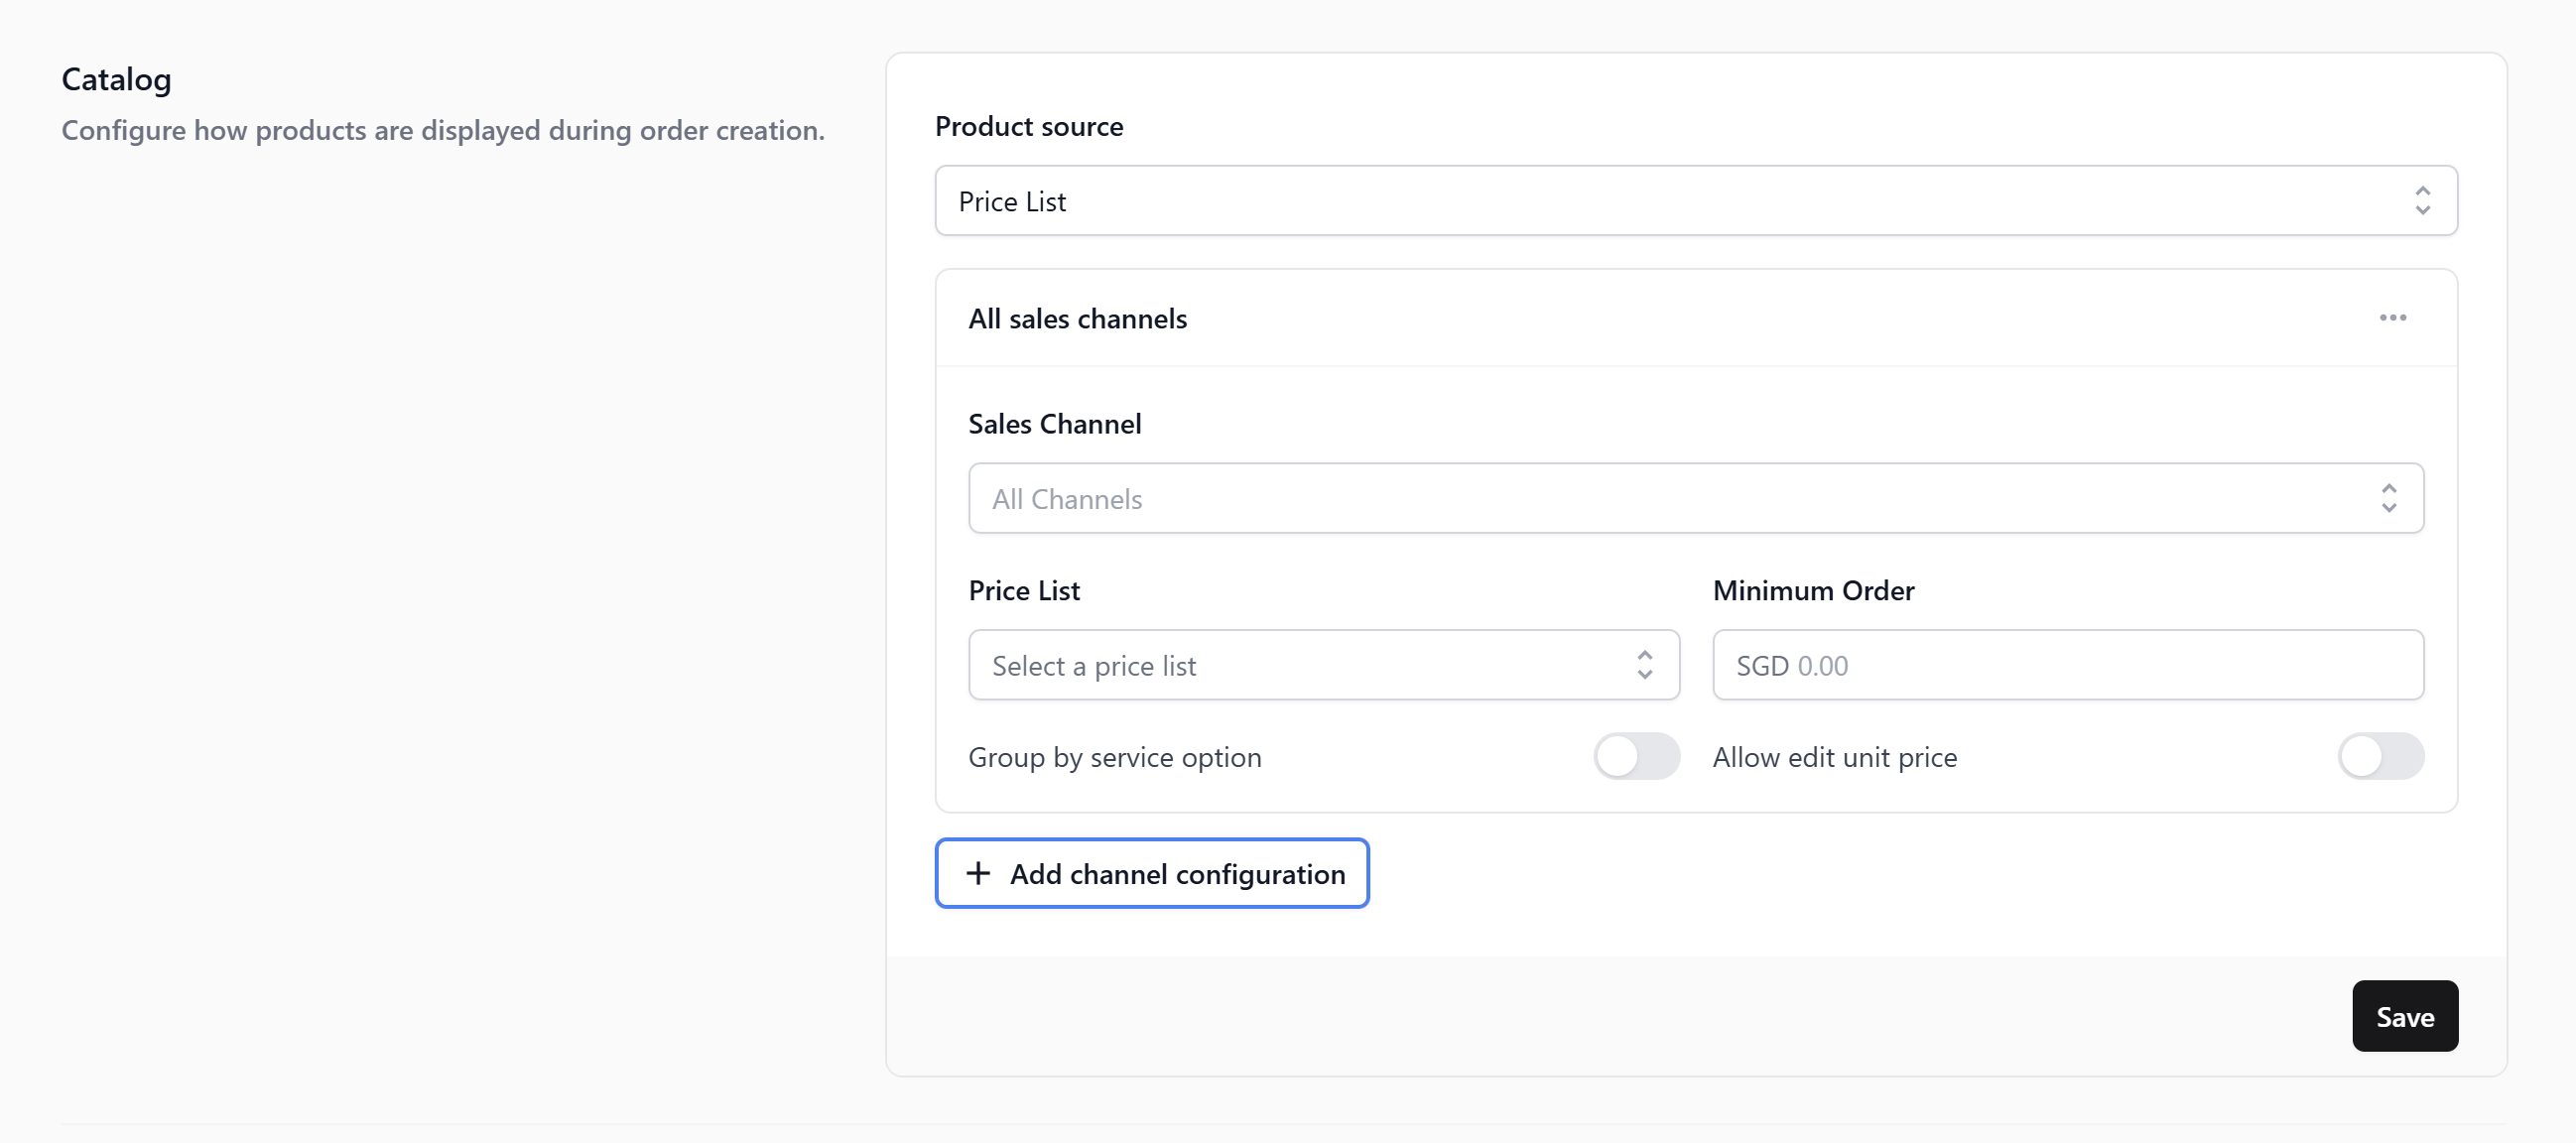The image size is (2576, 1143).
Task: Click the Minimum Order label
Action: pos(1813,590)
